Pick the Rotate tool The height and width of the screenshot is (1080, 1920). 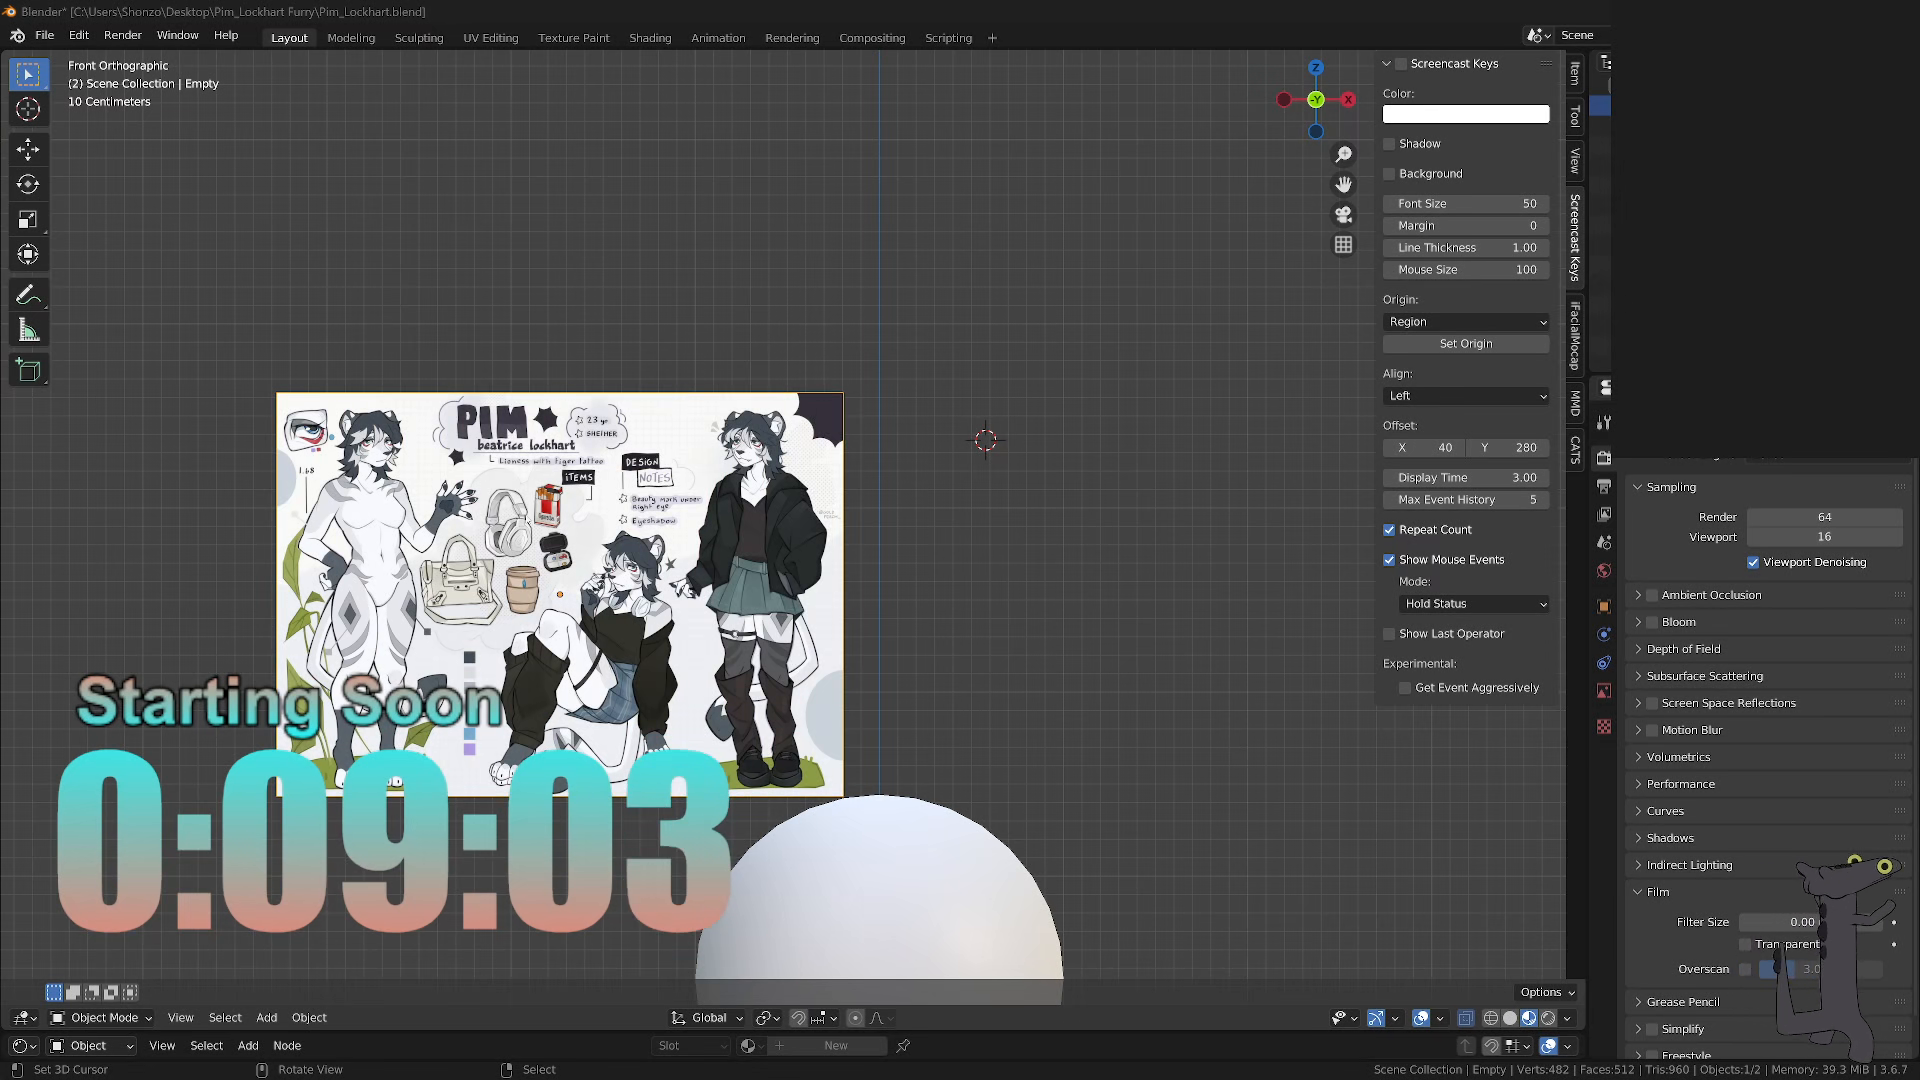point(28,184)
